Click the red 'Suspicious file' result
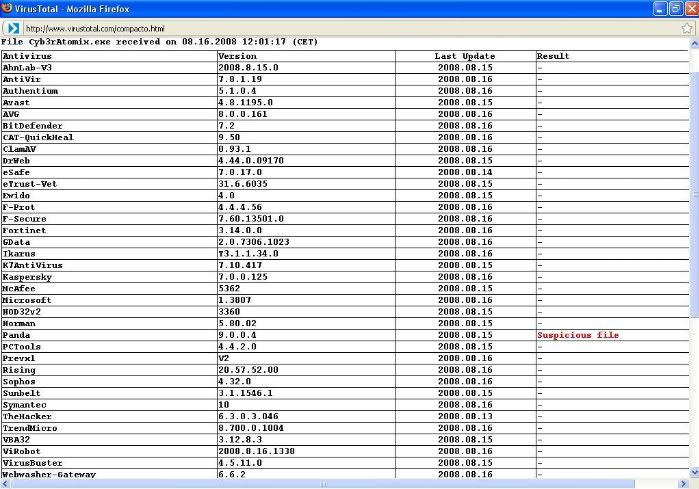This screenshot has height=489, width=699. point(578,335)
